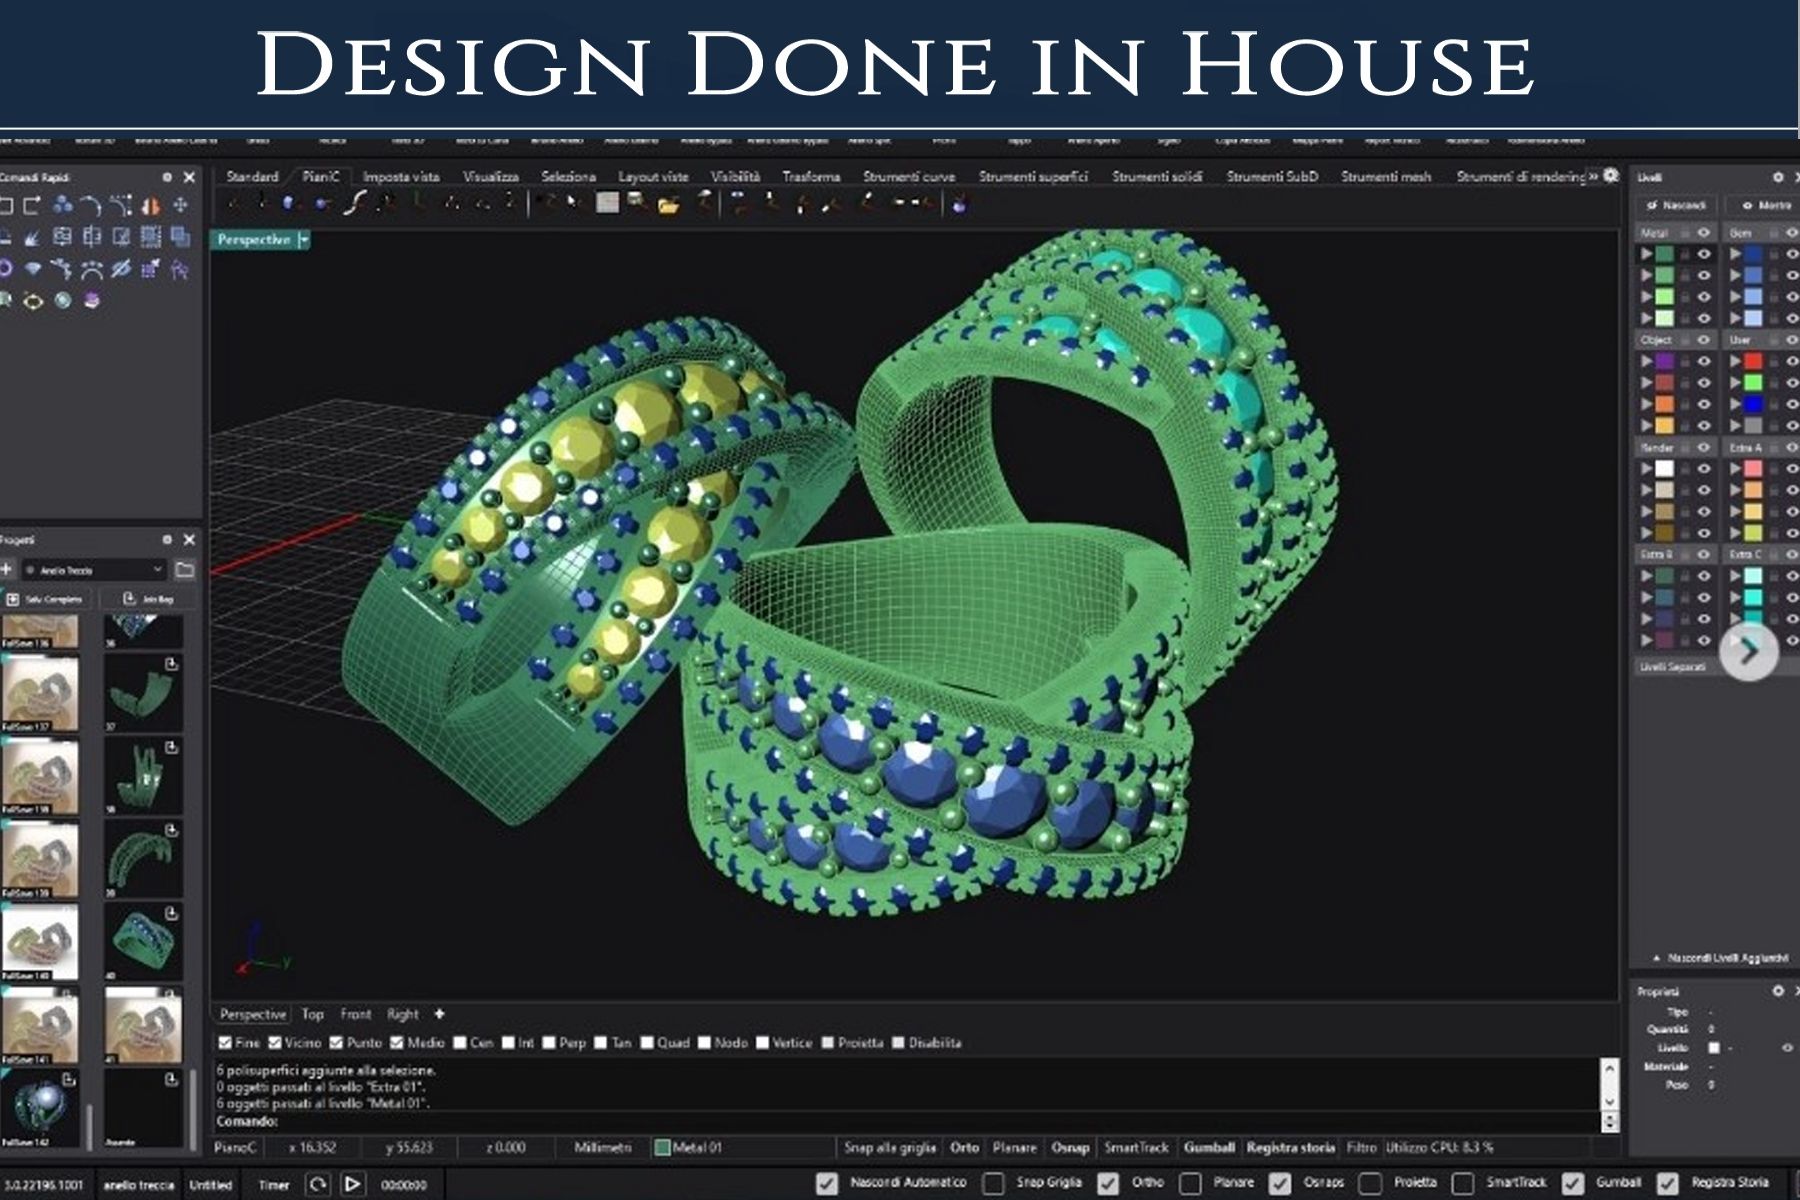The height and width of the screenshot is (1200, 1800).
Task: Click the Nascondi button in Livelli
Action: coord(1676,205)
